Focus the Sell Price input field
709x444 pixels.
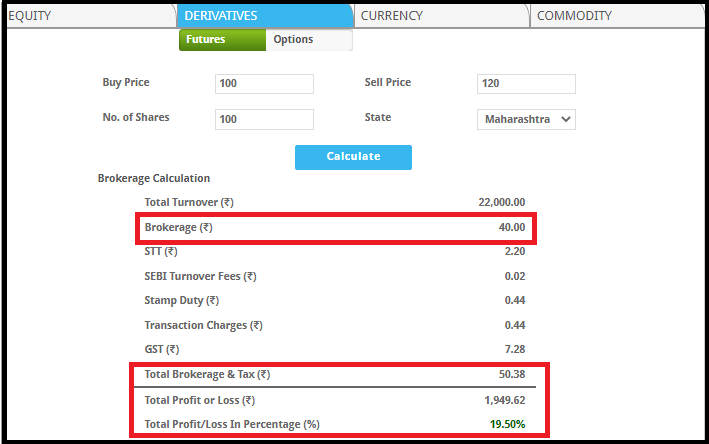tap(526, 84)
